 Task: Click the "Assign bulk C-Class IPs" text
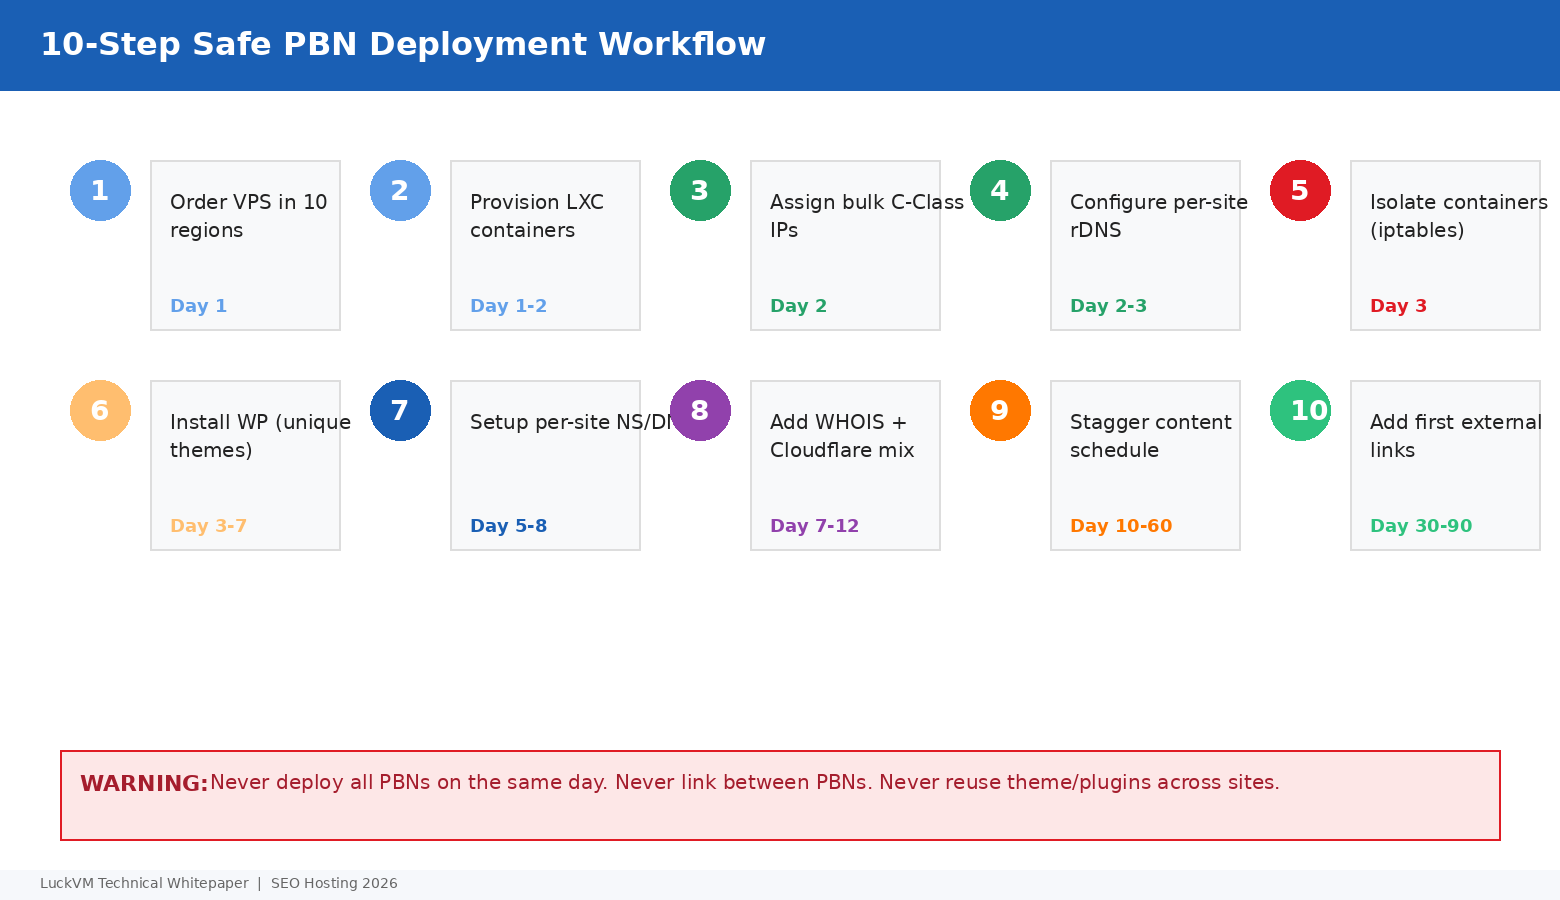pos(867,216)
